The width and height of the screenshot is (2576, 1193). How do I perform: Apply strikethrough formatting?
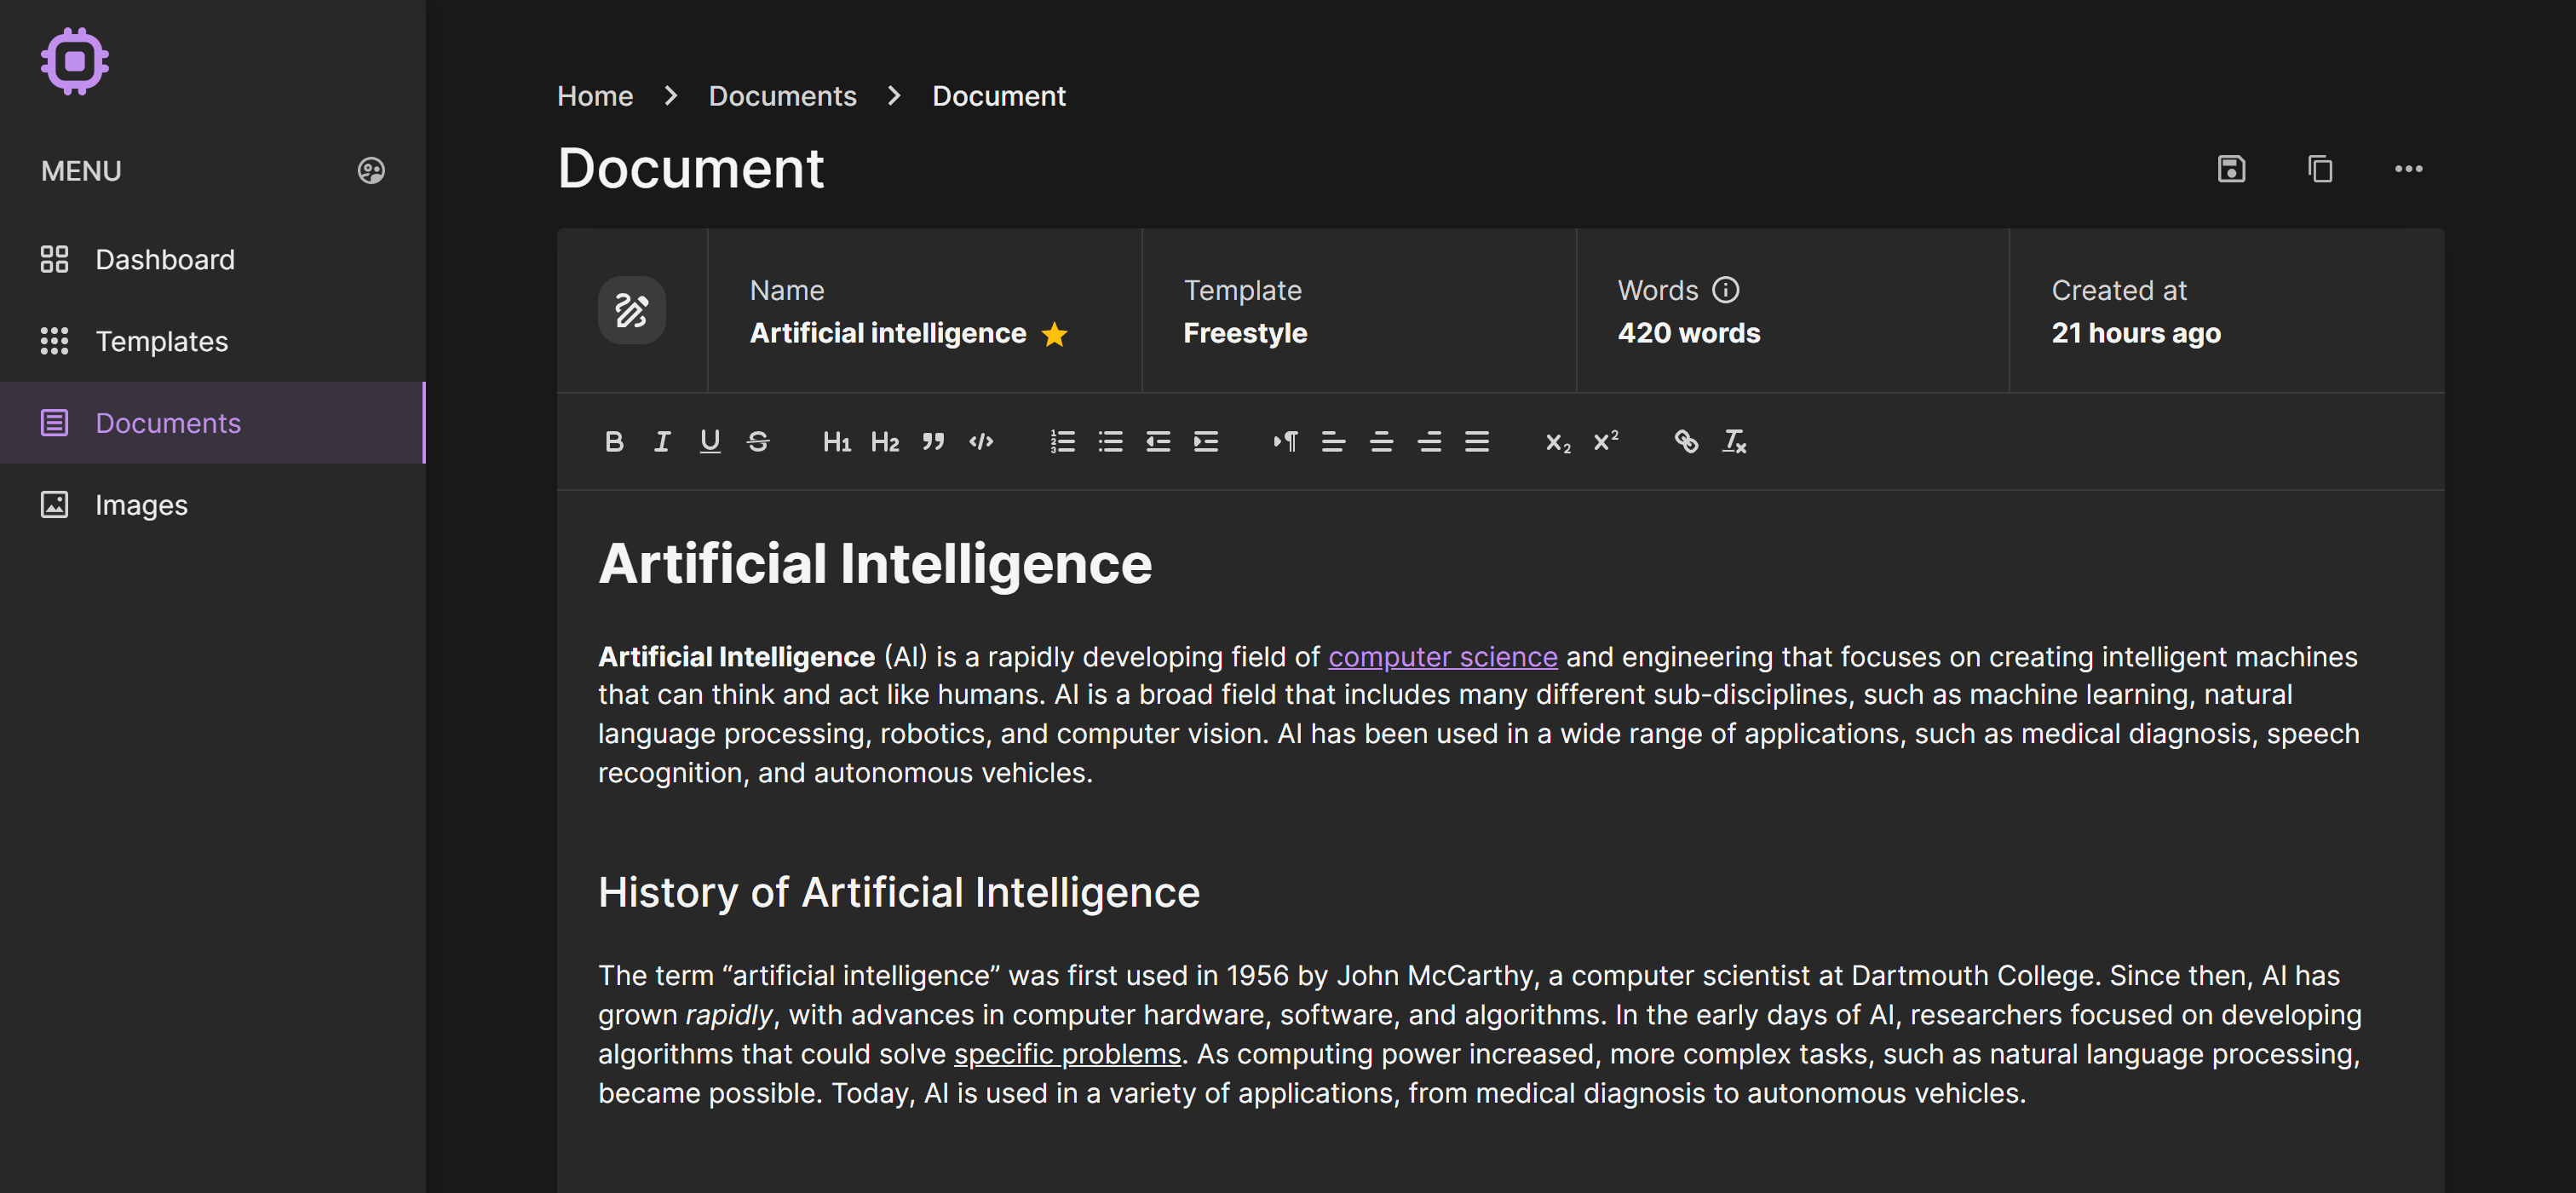click(758, 441)
